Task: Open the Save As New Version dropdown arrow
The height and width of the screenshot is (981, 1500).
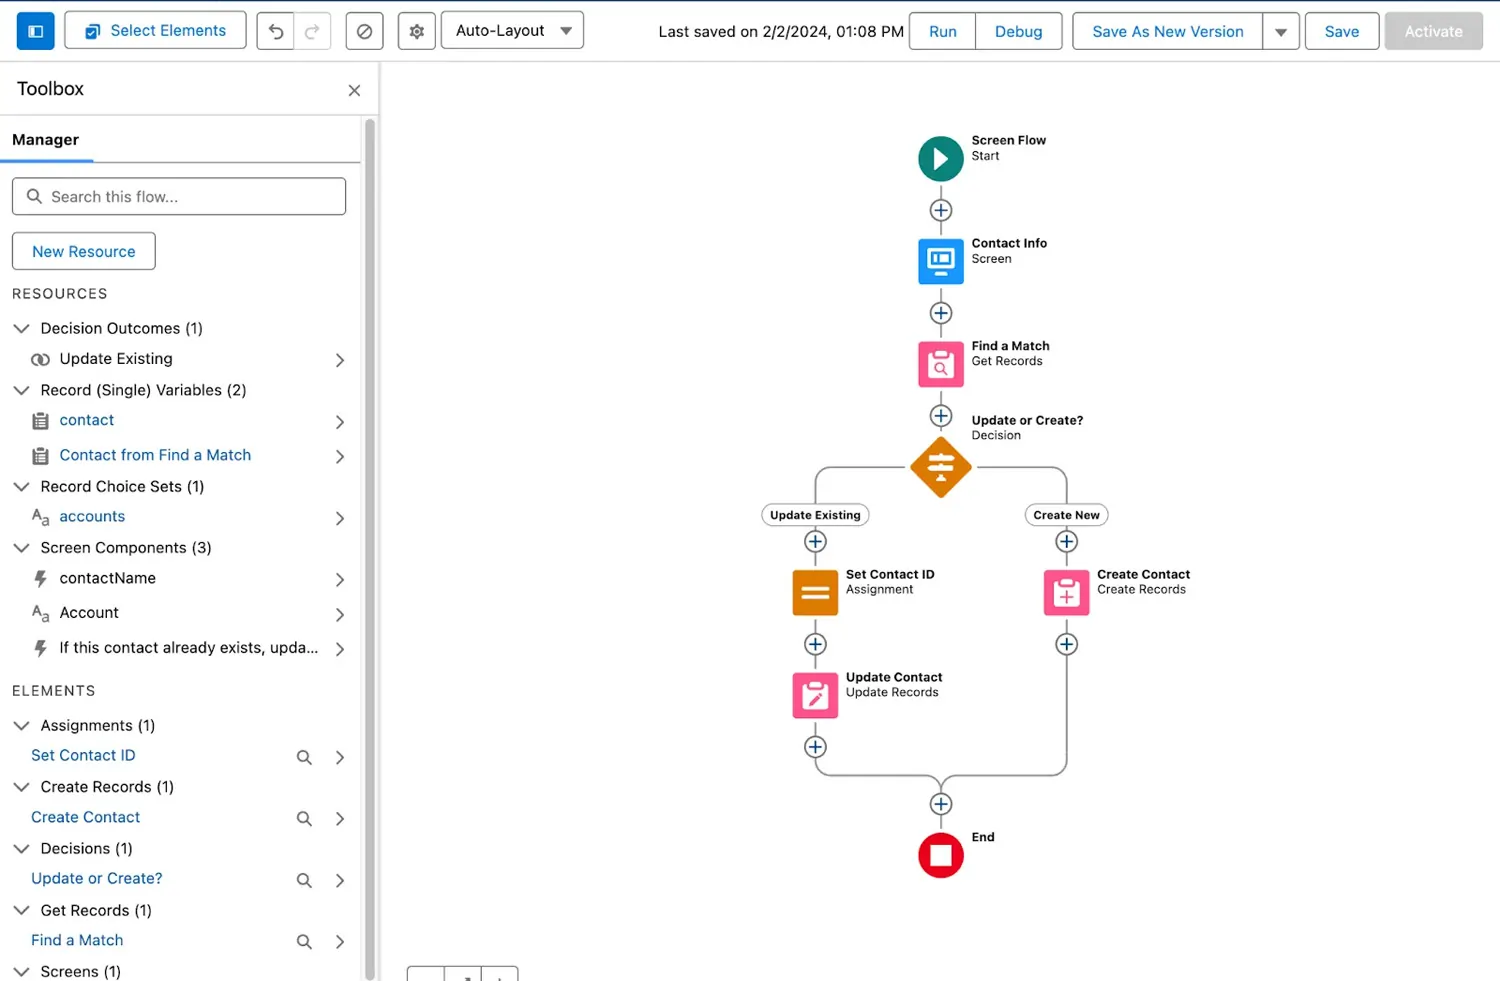Action: coord(1281,32)
